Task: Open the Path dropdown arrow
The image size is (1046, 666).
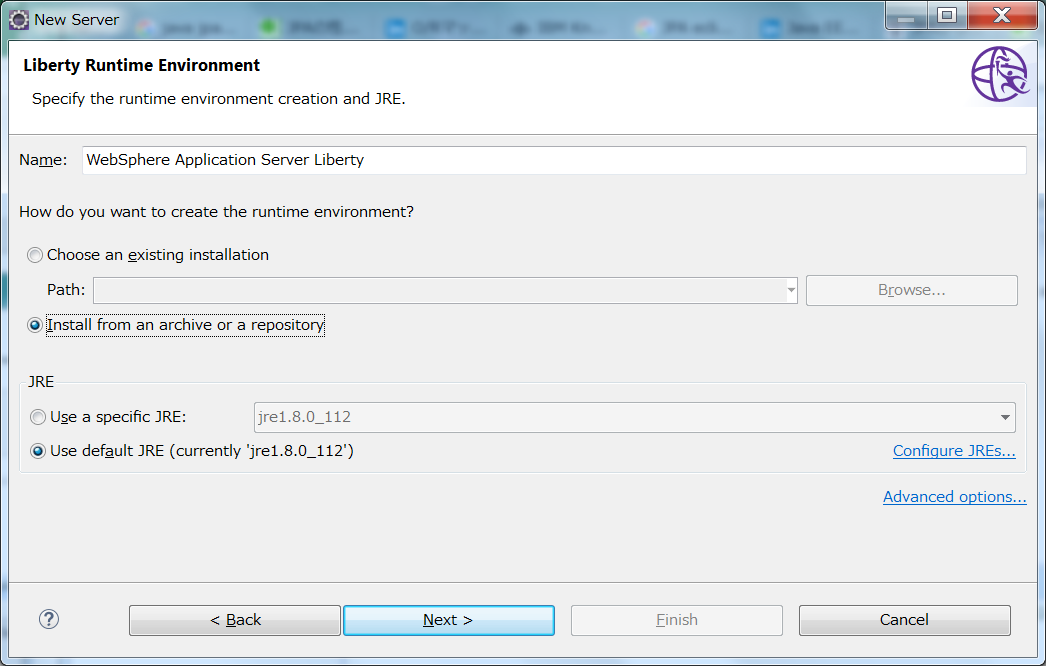Action: pos(789,289)
